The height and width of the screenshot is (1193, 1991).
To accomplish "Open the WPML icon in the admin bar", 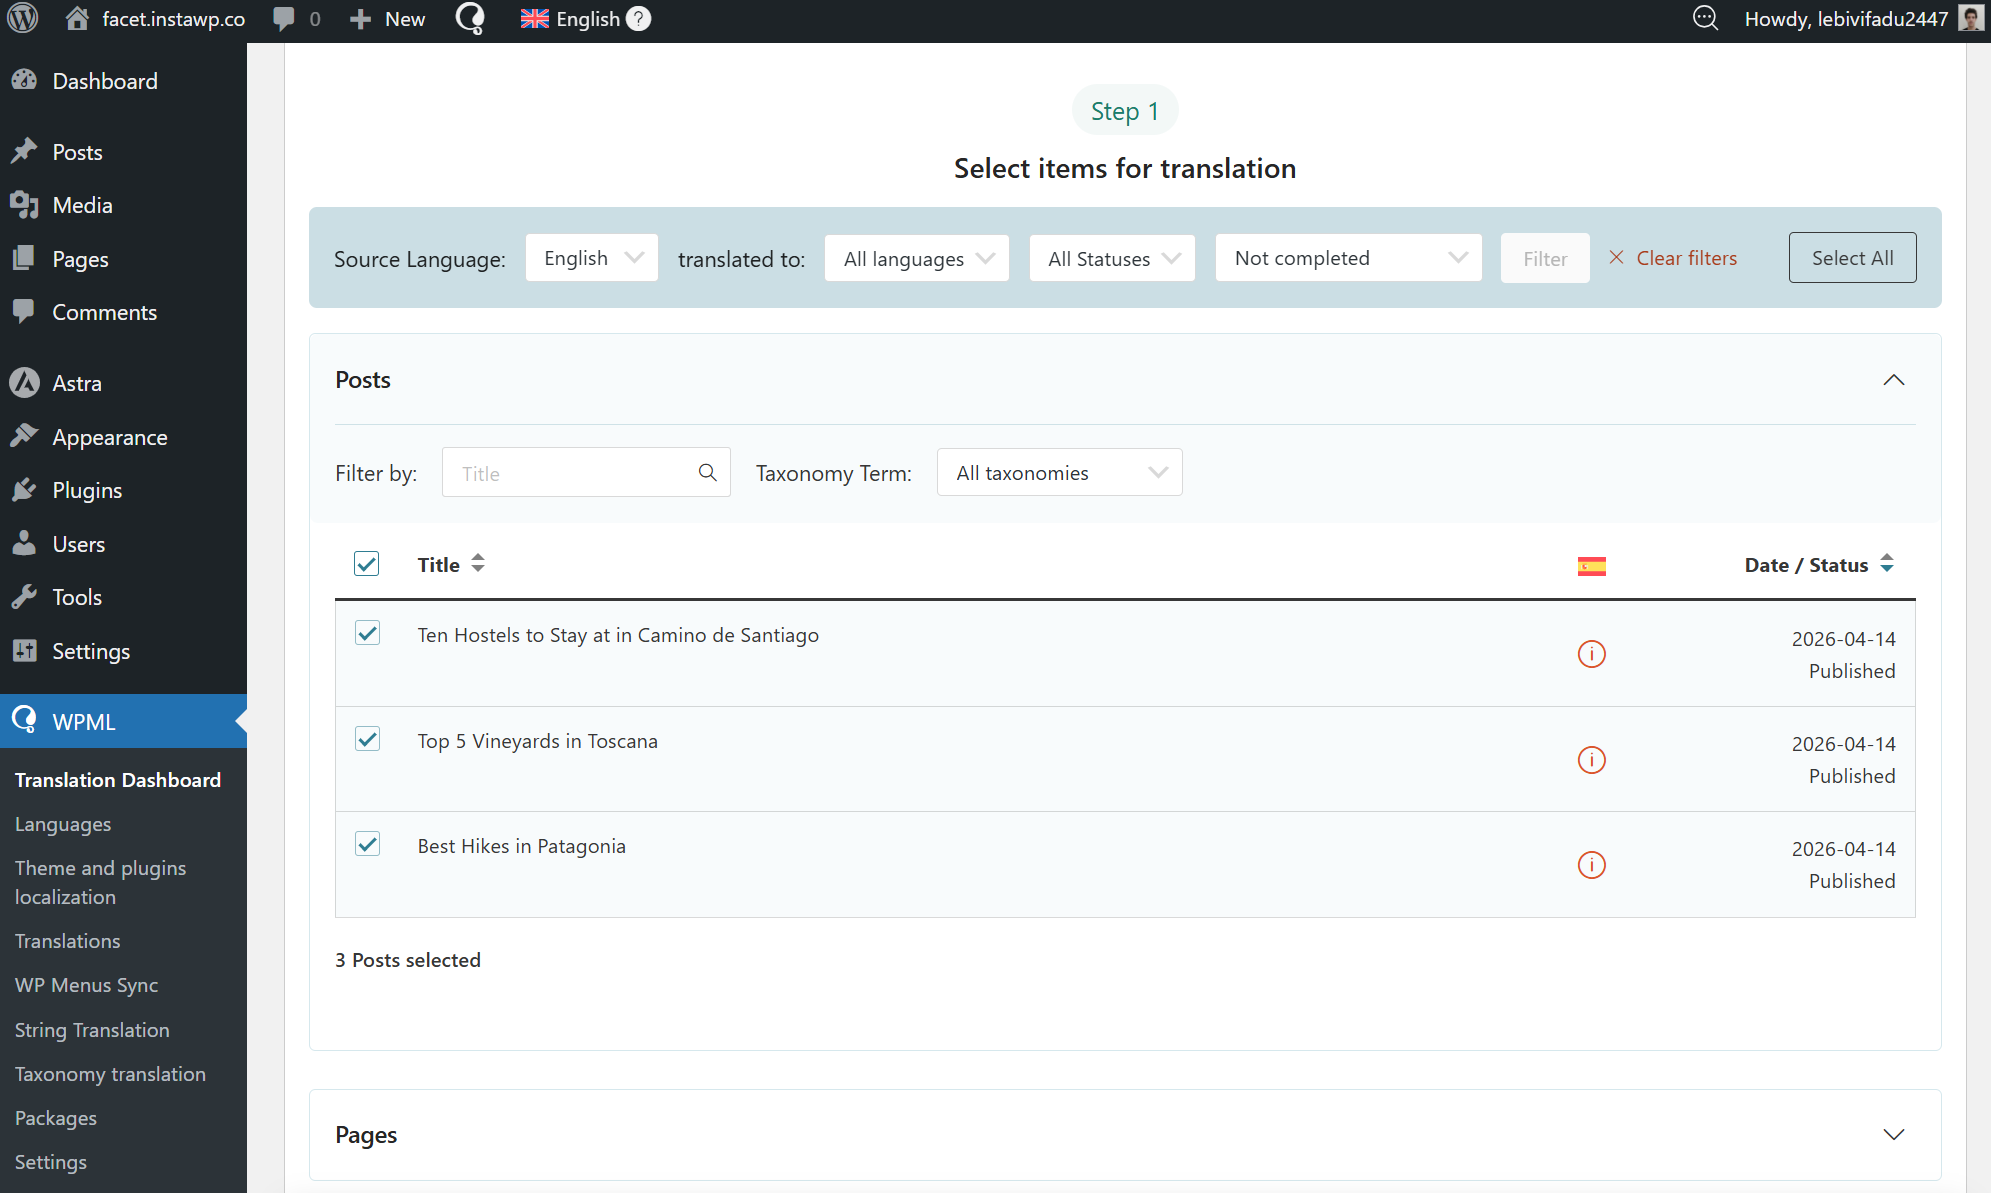I will pyautogui.click(x=470, y=18).
